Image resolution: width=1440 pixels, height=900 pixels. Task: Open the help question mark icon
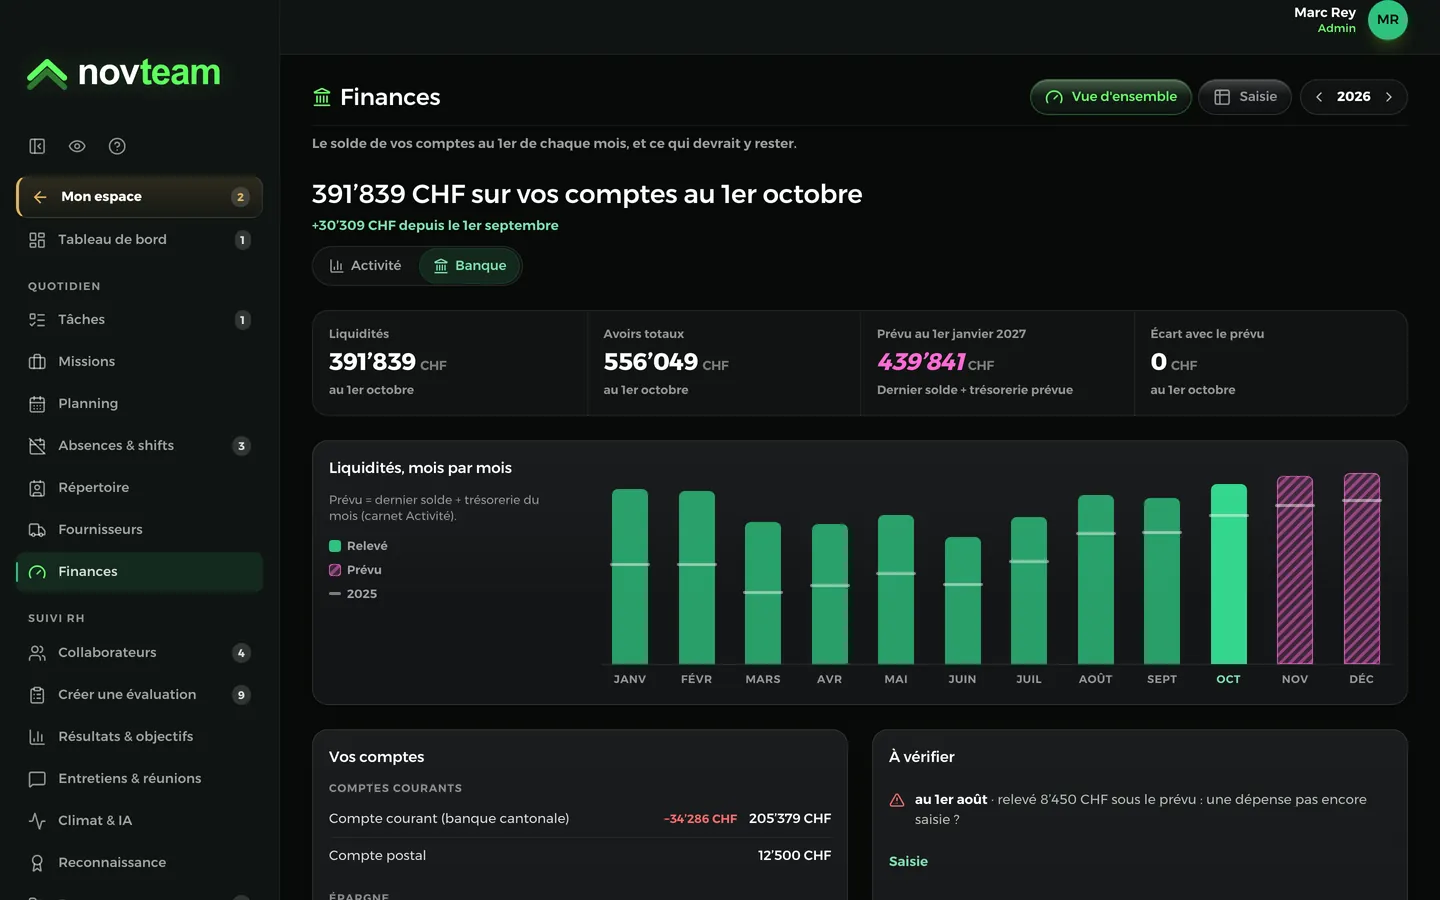(x=117, y=146)
